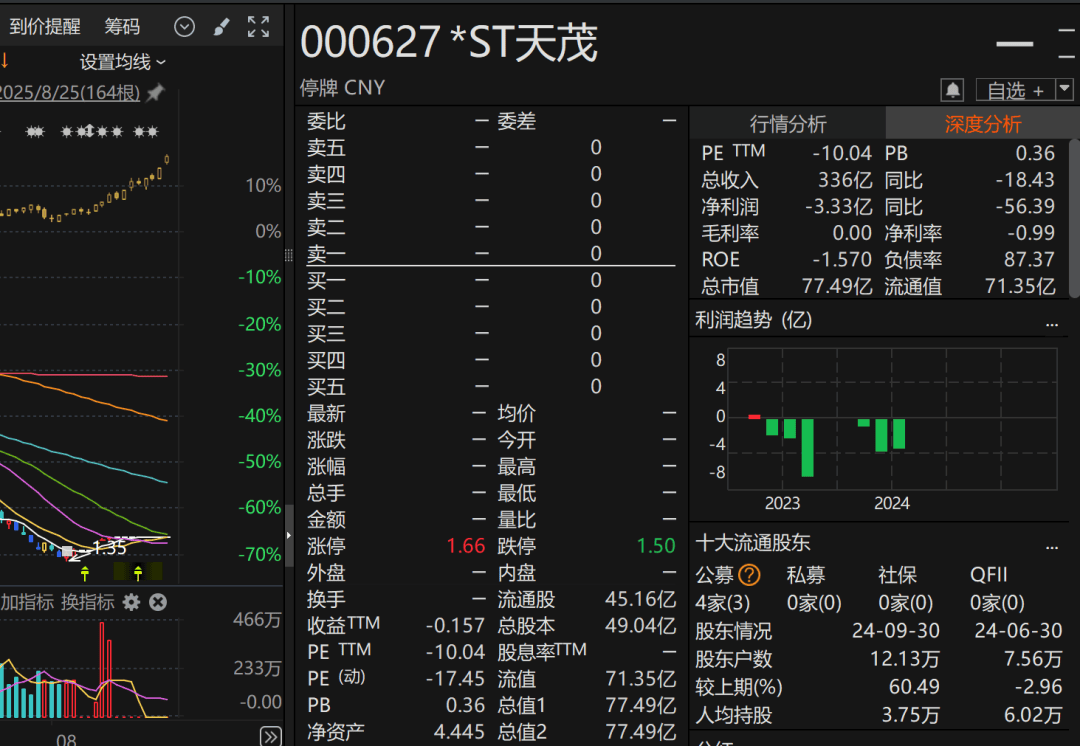Open 筹码 chip distribution
1080x746 pixels.
click(122, 27)
